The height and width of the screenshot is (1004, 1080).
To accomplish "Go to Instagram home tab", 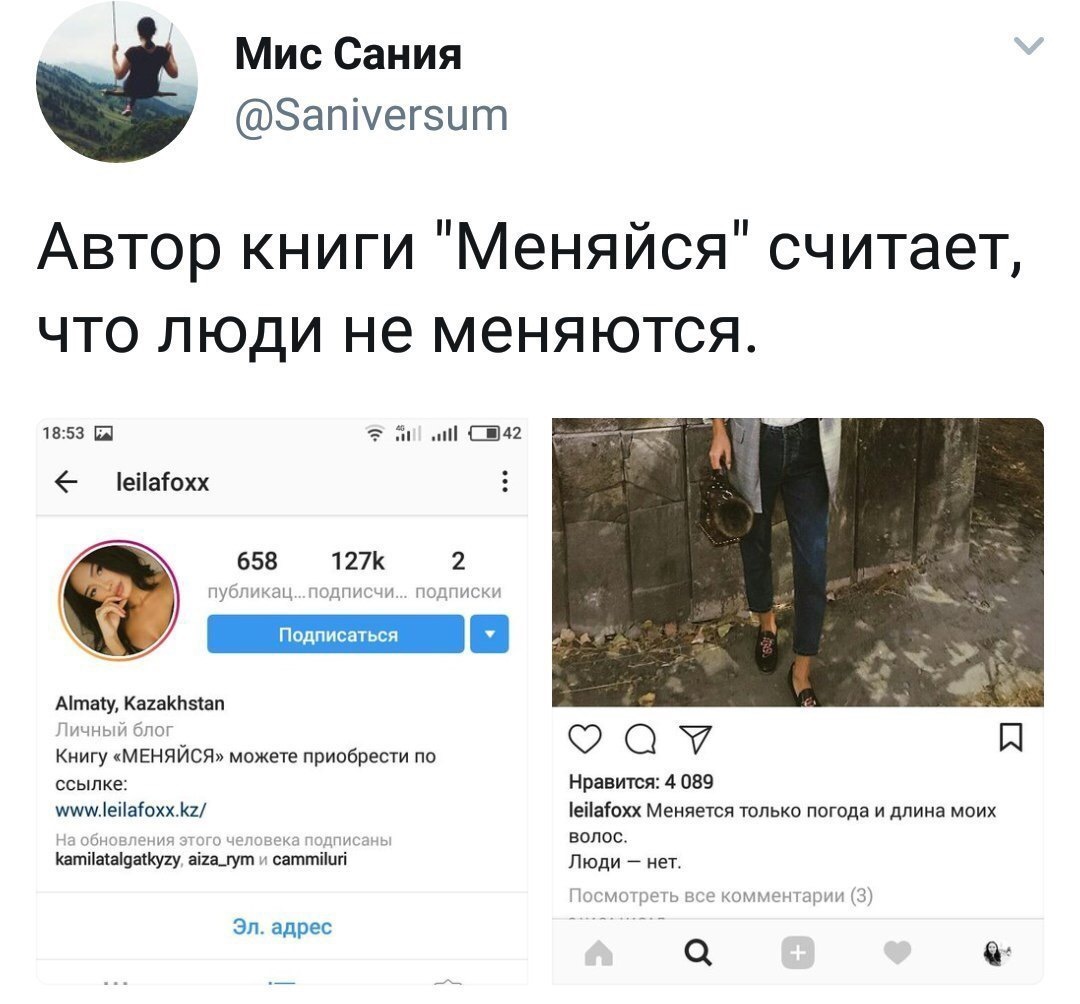I will 599,954.
